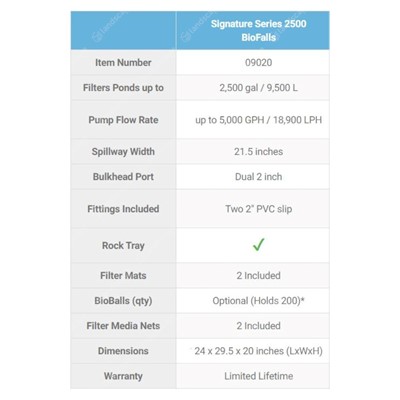This screenshot has width=400, height=400.
Task: Select the Dual 2 inch value
Action: (x=258, y=177)
